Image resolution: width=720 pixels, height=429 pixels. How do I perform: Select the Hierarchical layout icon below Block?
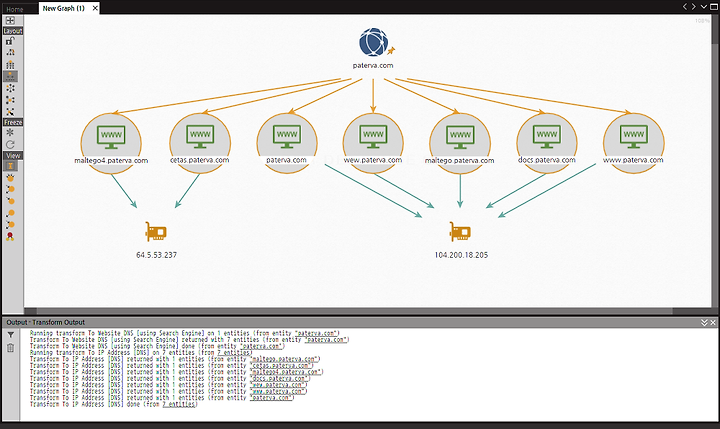click(10, 65)
